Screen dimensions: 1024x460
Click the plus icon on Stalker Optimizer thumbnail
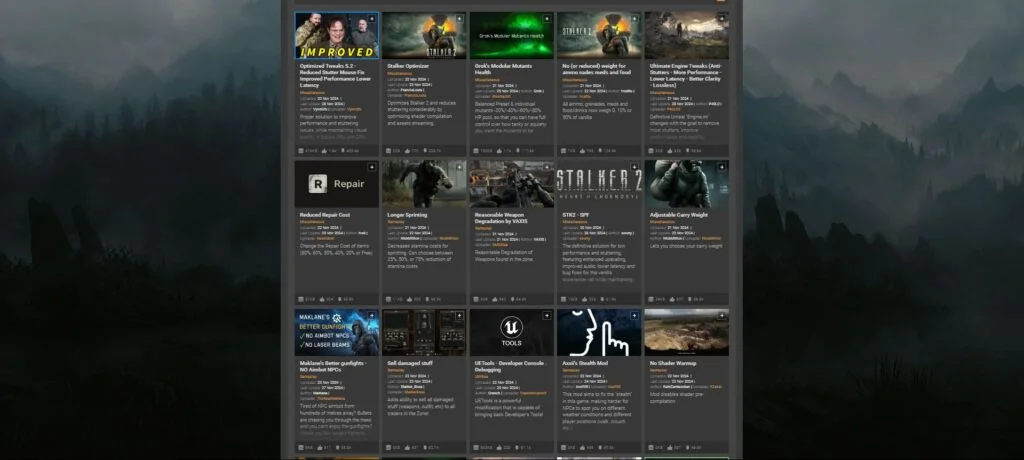pos(459,19)
